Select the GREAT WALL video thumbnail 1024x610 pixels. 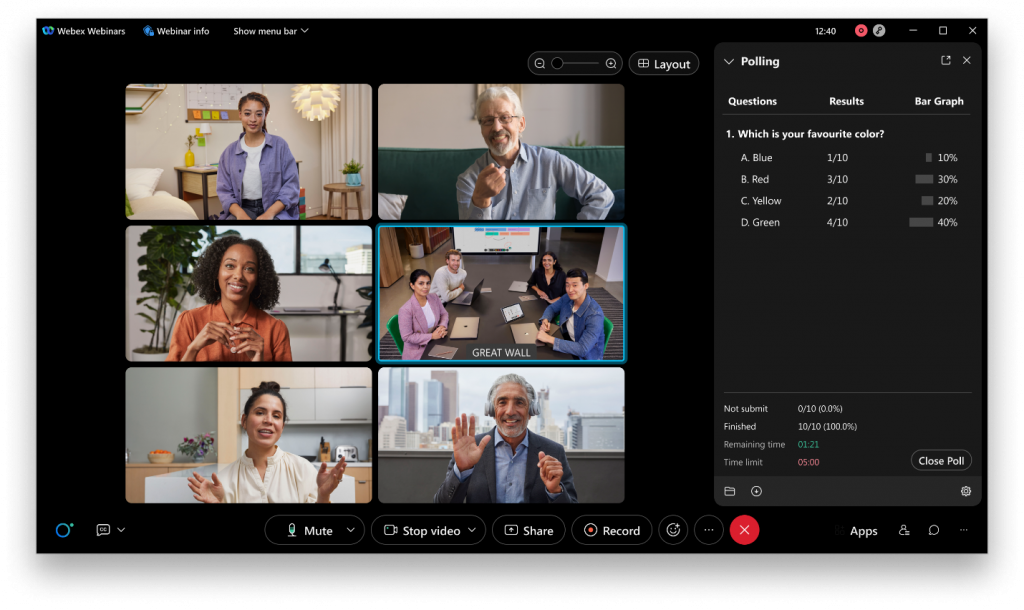coord(501,293)
